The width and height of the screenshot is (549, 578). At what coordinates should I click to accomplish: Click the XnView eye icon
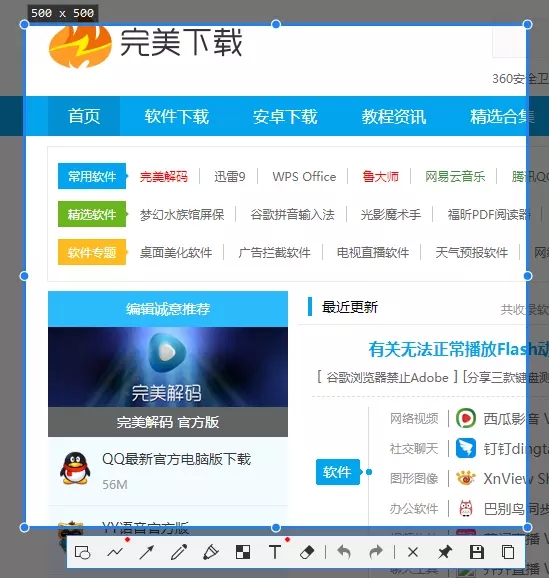point(466,478)
